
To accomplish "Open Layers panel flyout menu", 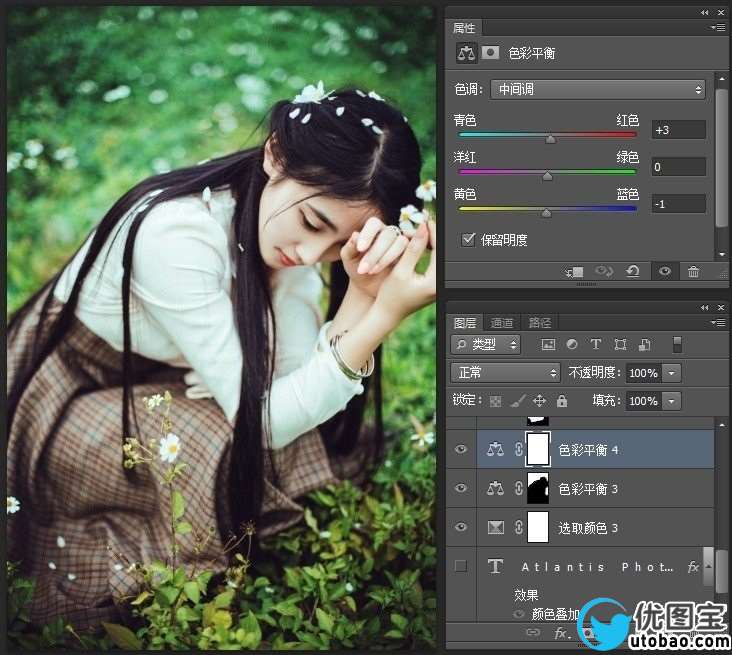I will pos(718,322).
